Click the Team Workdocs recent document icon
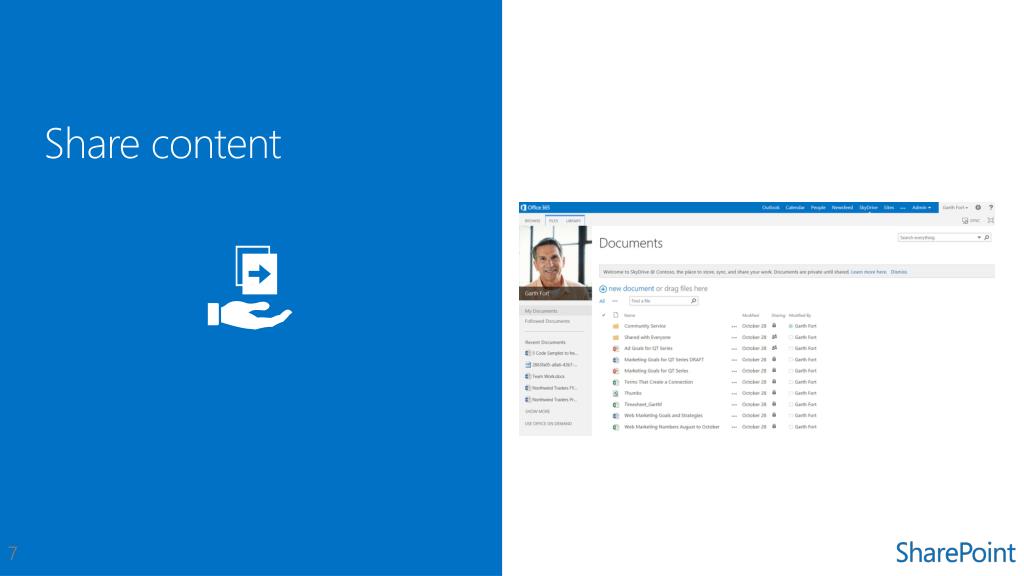This screenshot has width=1024, height=576. point(528,376)
